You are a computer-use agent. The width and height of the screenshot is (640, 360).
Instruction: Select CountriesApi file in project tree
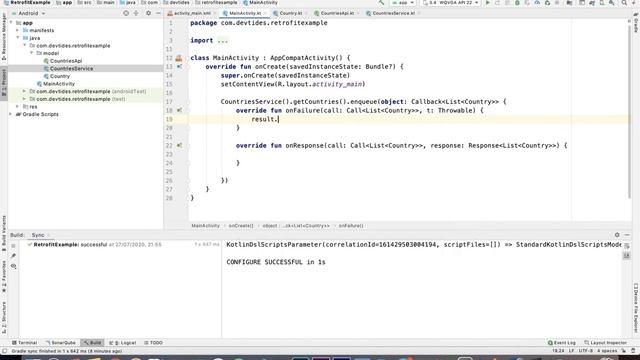point(66,61)
